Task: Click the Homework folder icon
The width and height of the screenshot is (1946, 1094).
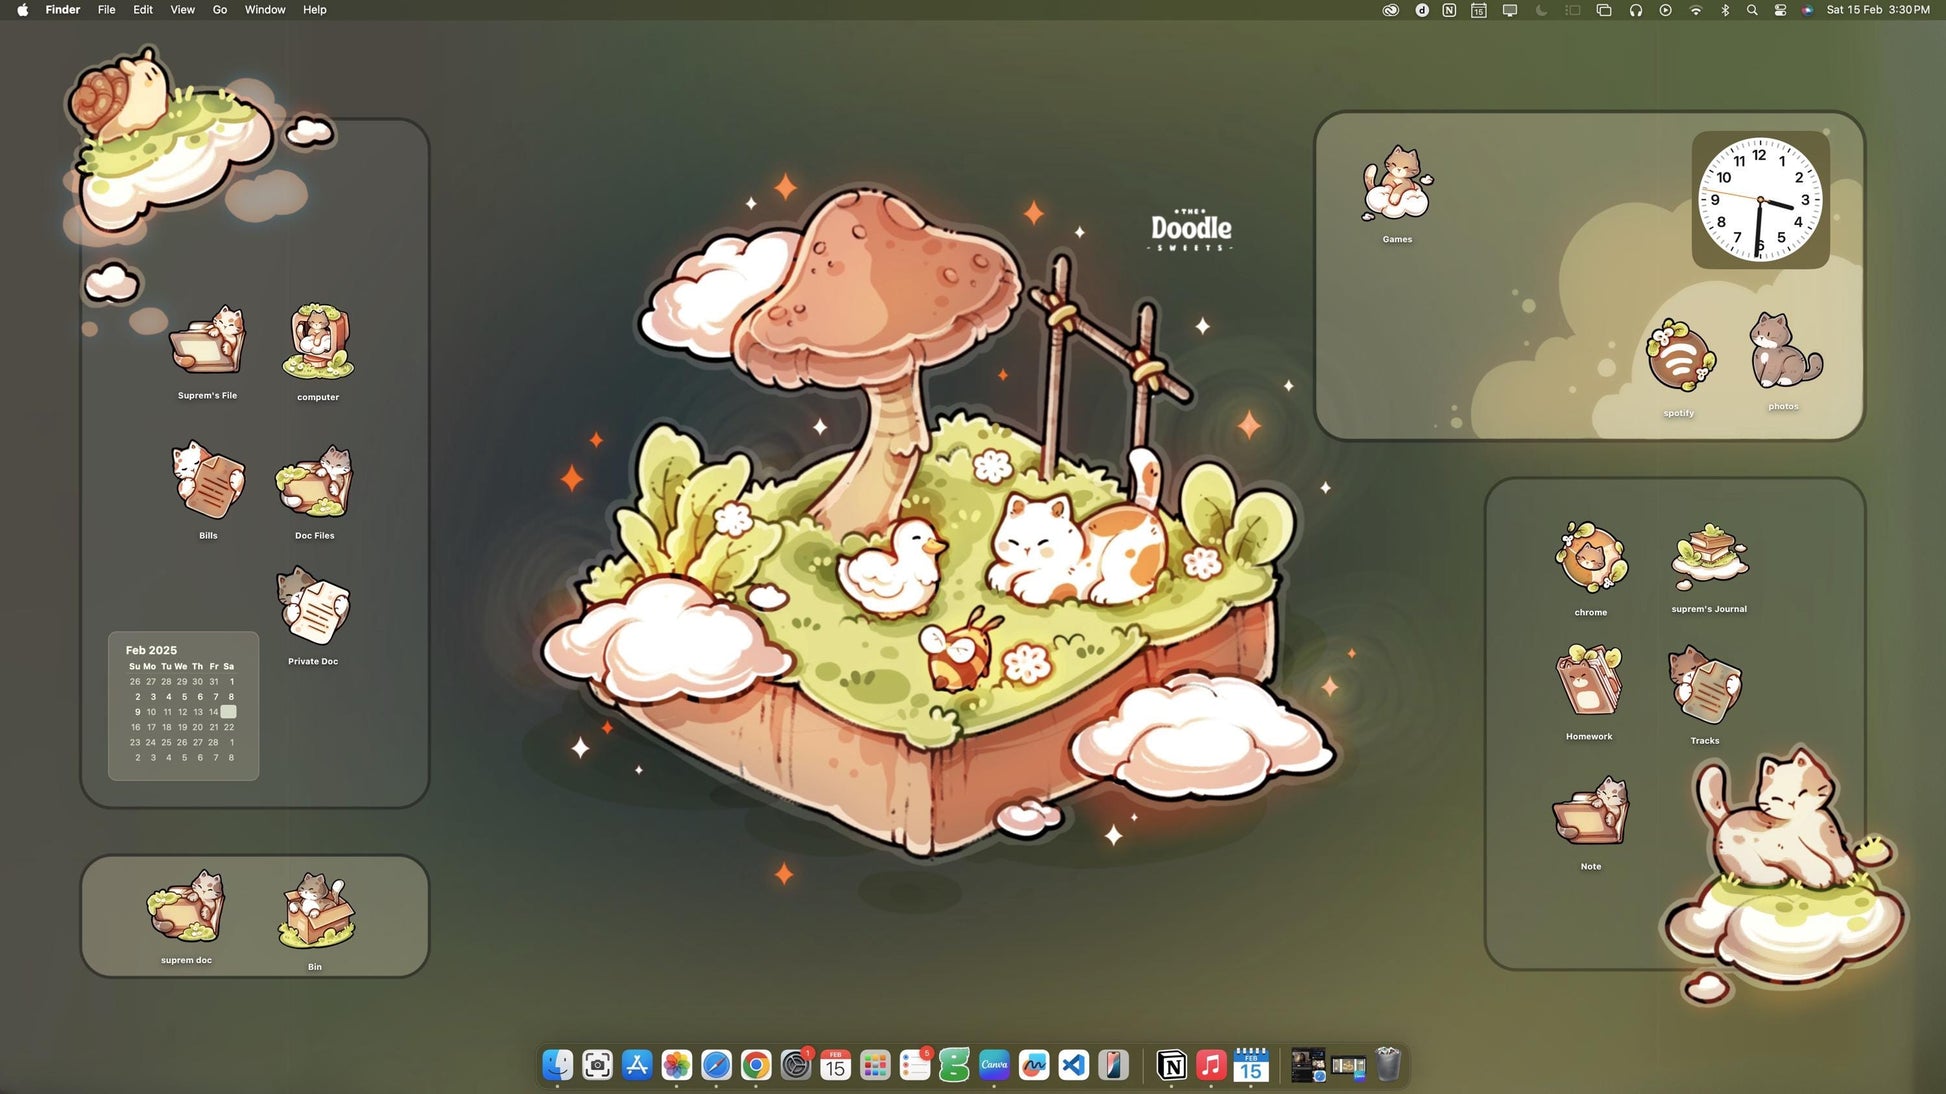Action: [x=1589, y=682]
